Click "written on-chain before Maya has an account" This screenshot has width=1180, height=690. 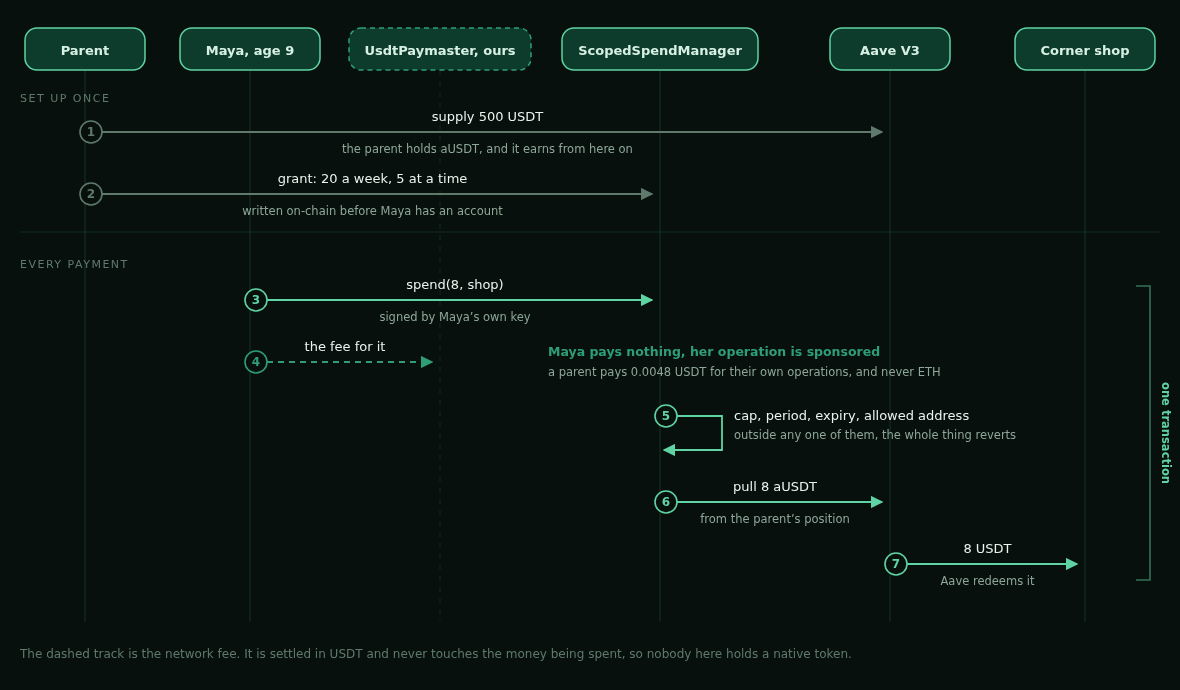click(x=373, y=211)
